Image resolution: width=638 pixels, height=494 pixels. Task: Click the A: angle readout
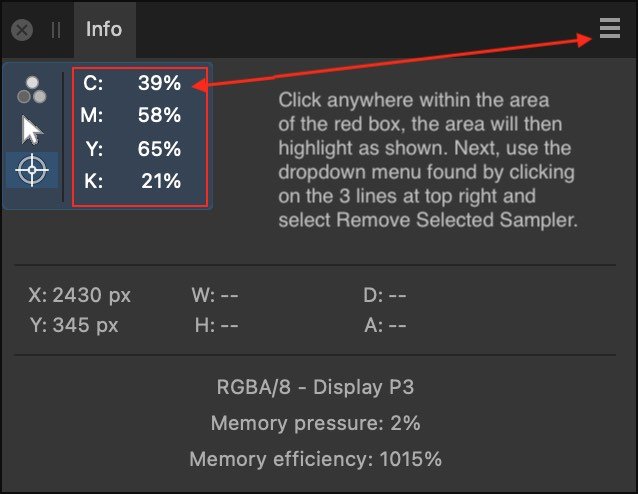pyautogui.click(x=385, y=325)
